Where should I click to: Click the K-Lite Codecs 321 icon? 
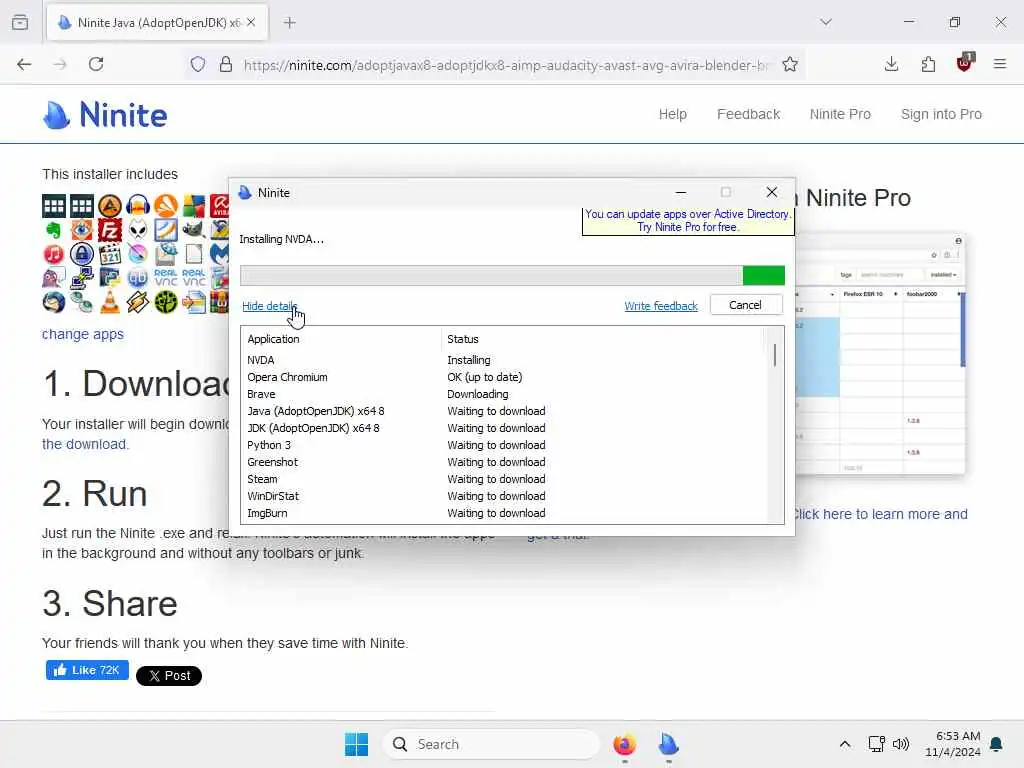point(110,254)
